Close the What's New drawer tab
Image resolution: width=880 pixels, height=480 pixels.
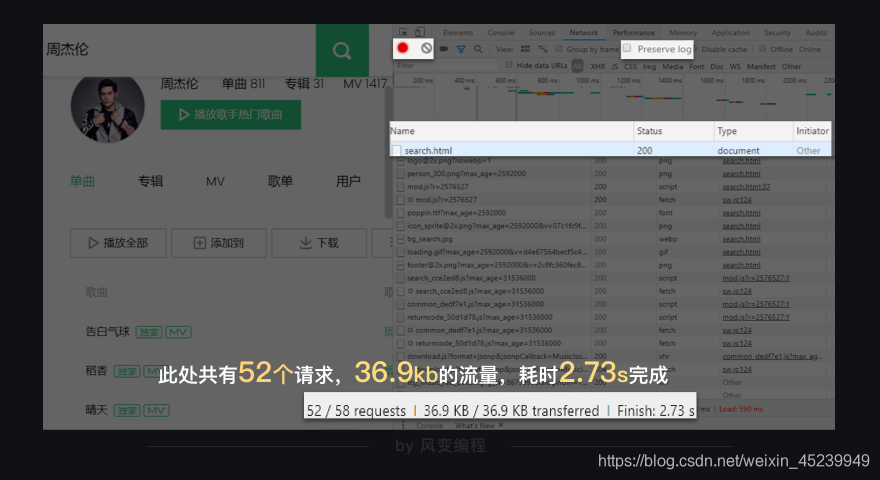tap(501, 426)
